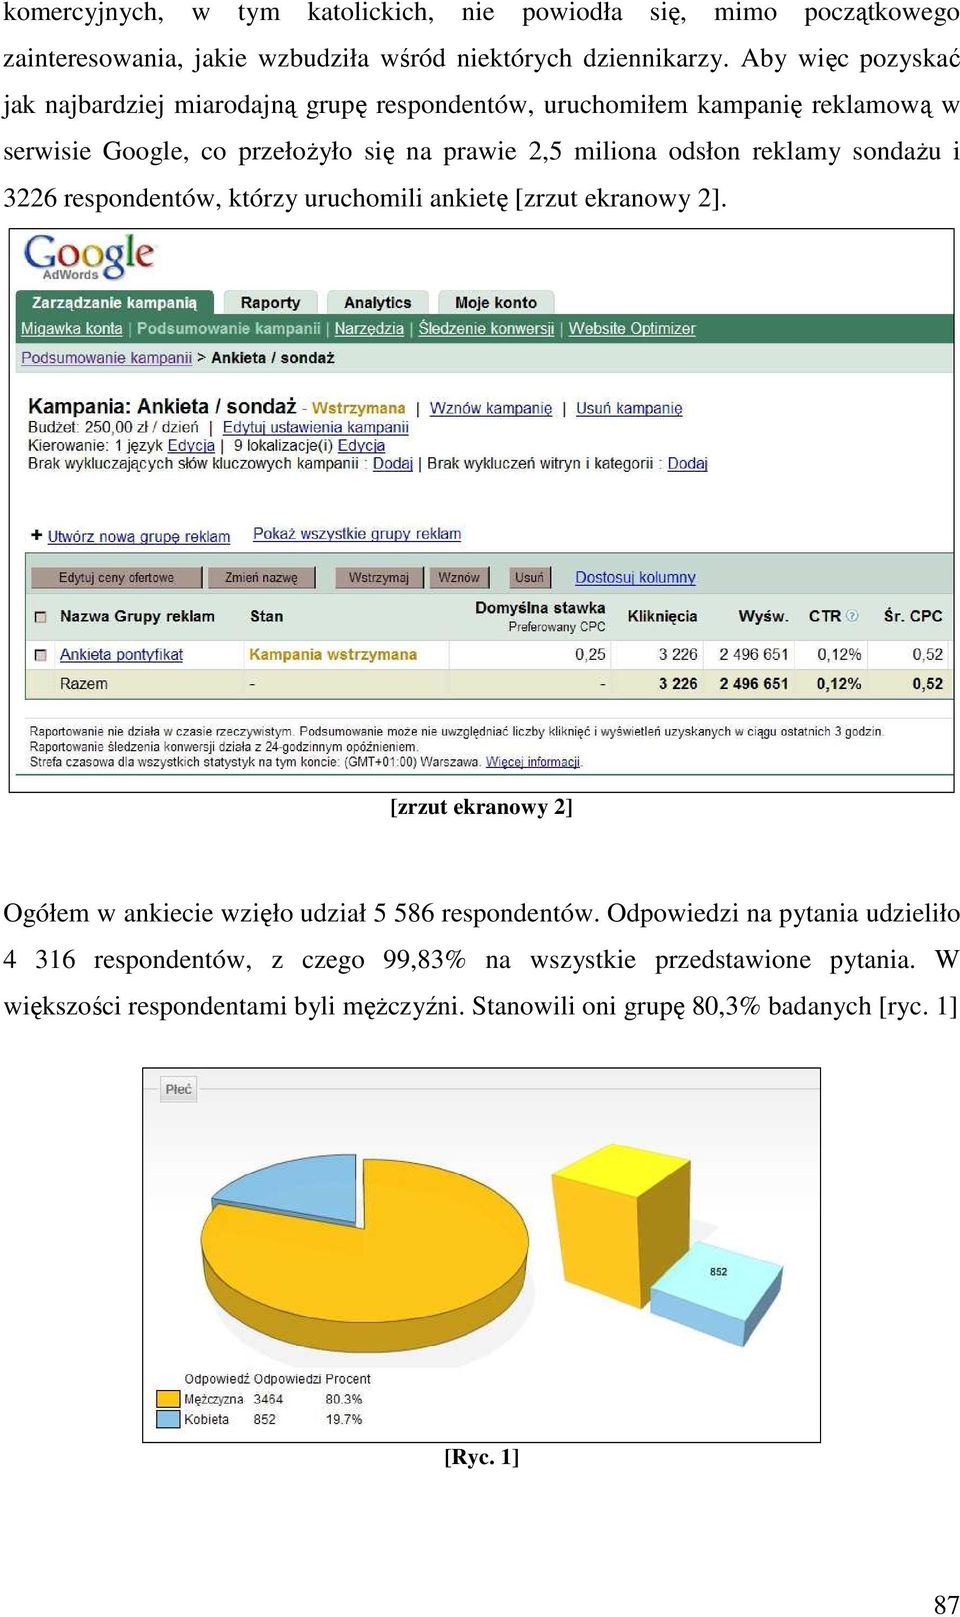Click the Zmień nazwę button

[x=261, y=577]
